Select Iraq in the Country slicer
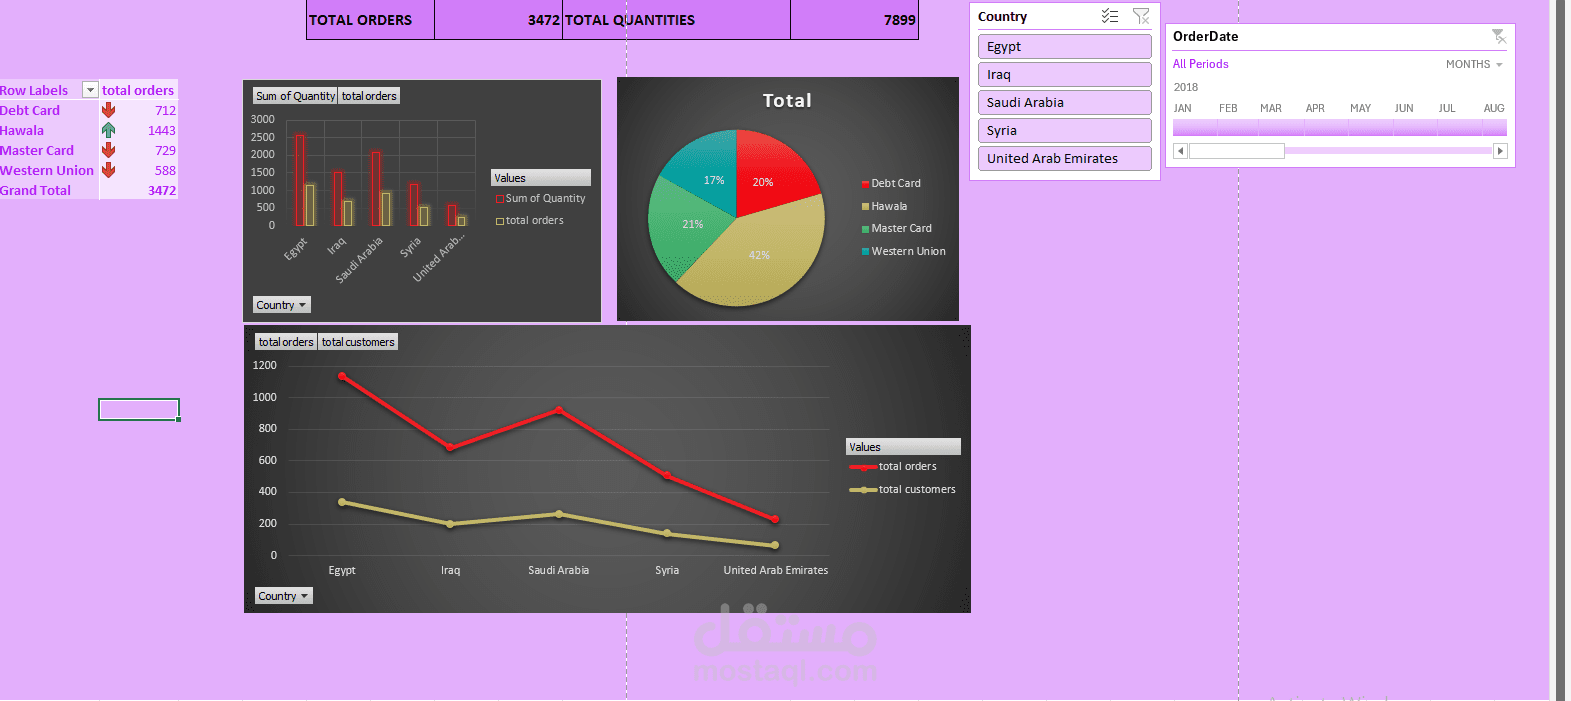The height and width of the screenshot is (701, 1571). [x=1064, y=75]
